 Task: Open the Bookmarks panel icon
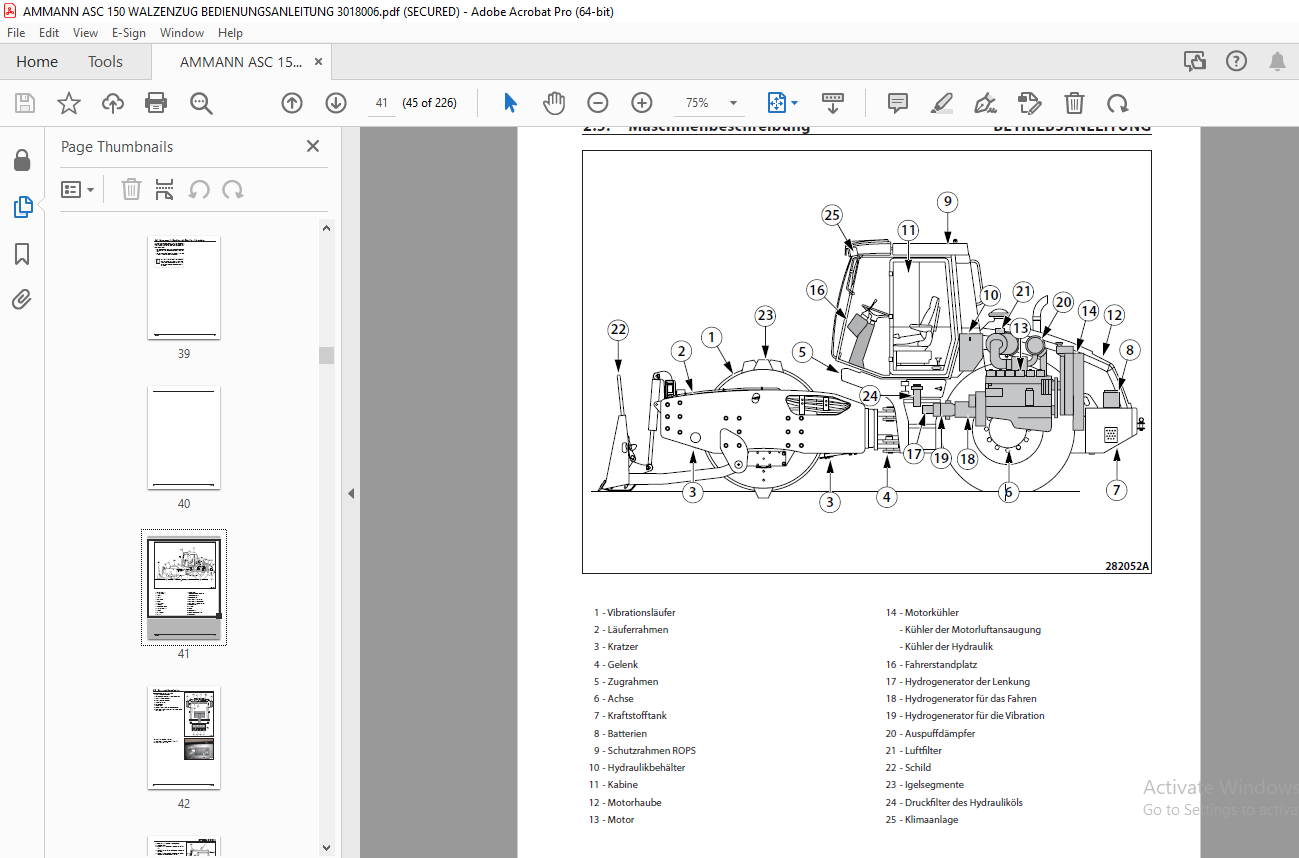(22, 254)
